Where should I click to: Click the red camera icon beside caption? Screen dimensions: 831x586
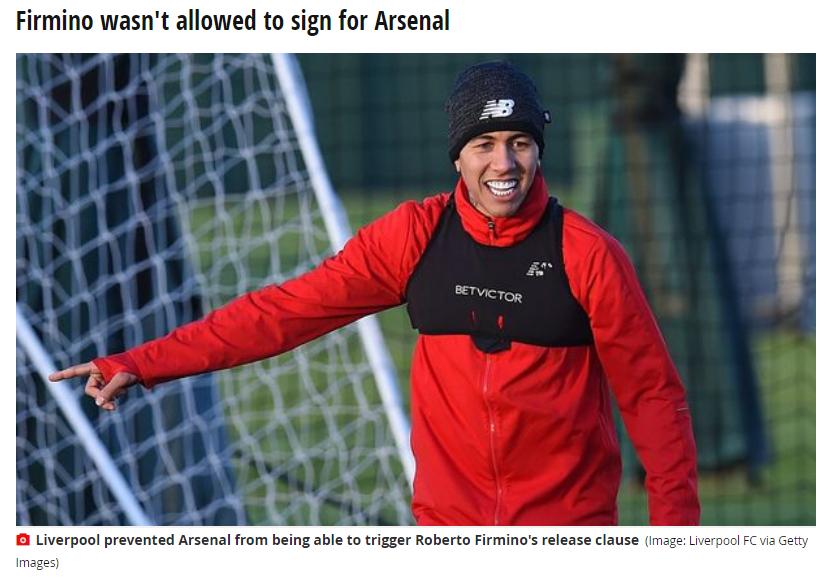click(23, 540)
